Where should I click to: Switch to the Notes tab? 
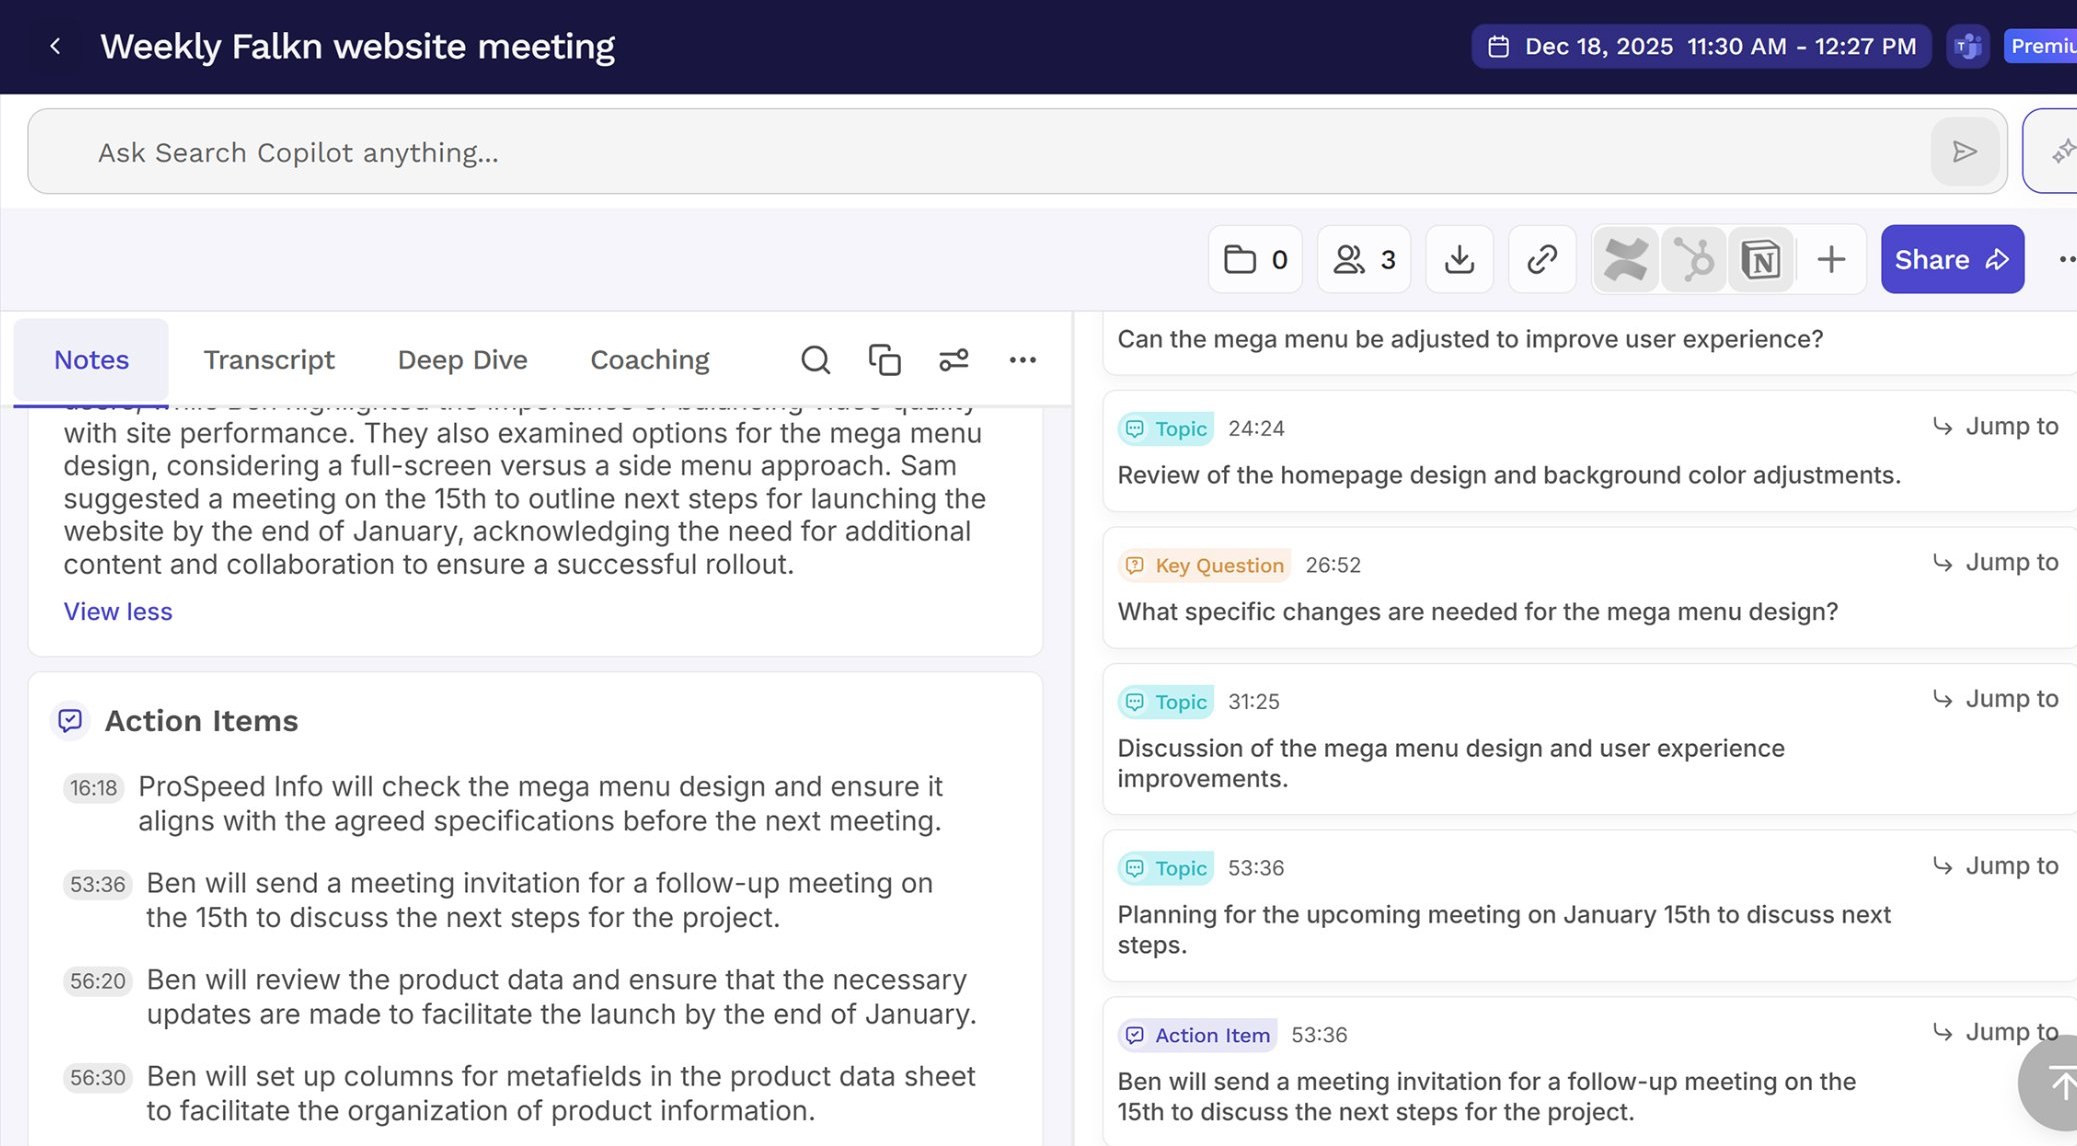coord(91,360)
